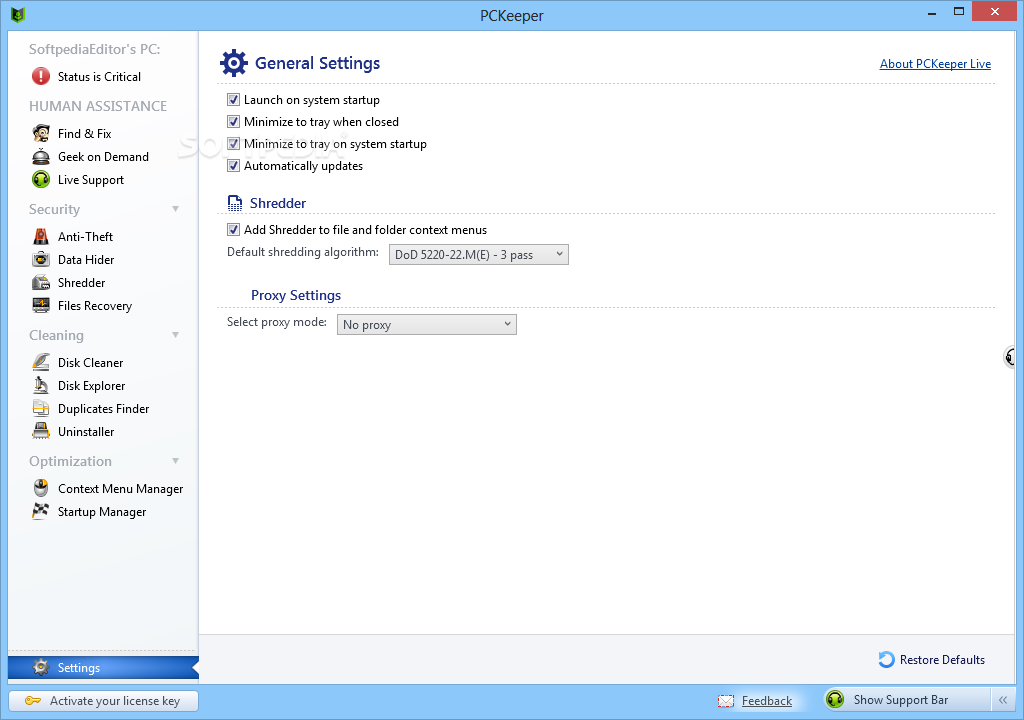Screen dimensions: 1024x720
Task: Click the support headset tab on the right edge
Action: coord(1010,357)
